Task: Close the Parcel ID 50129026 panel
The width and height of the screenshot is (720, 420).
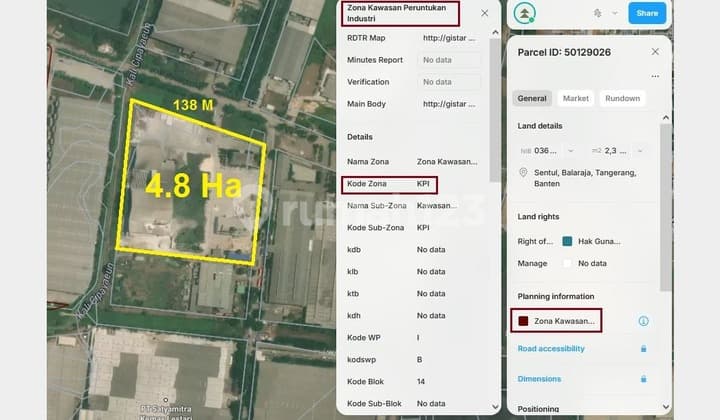Action: tap(655, 51)
